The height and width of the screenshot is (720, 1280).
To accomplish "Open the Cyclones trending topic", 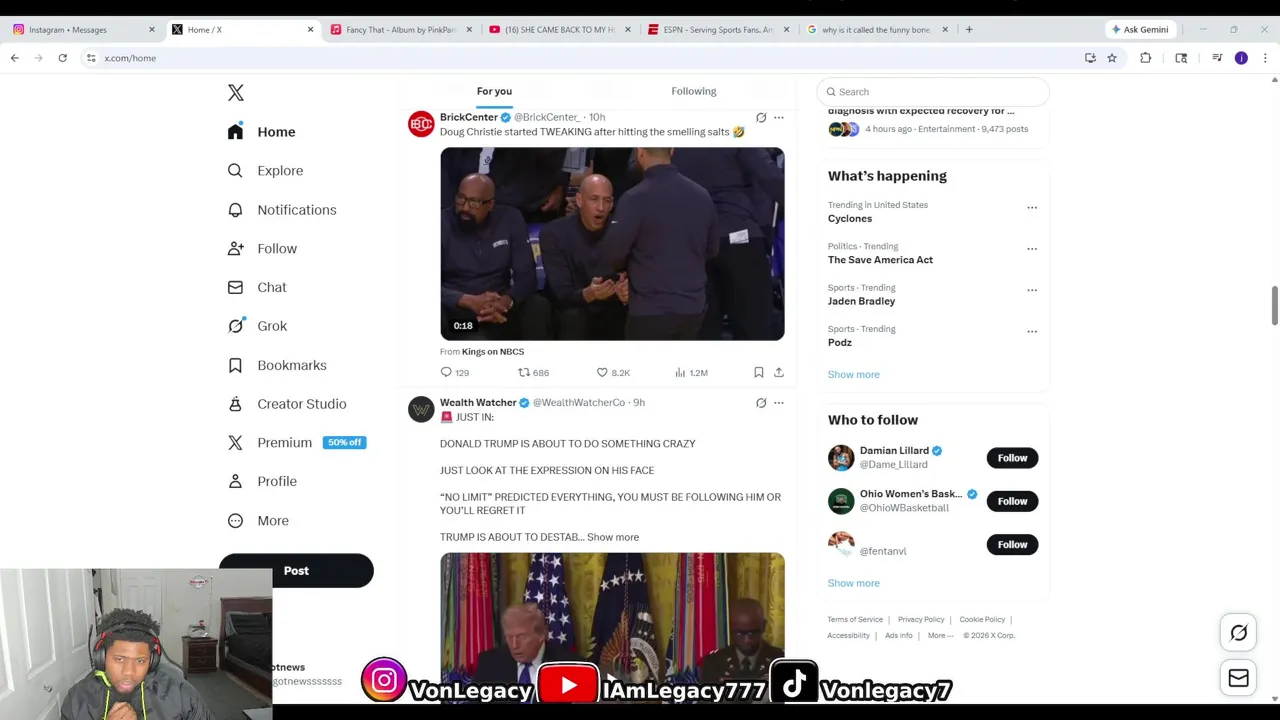I will click(850, 219).
